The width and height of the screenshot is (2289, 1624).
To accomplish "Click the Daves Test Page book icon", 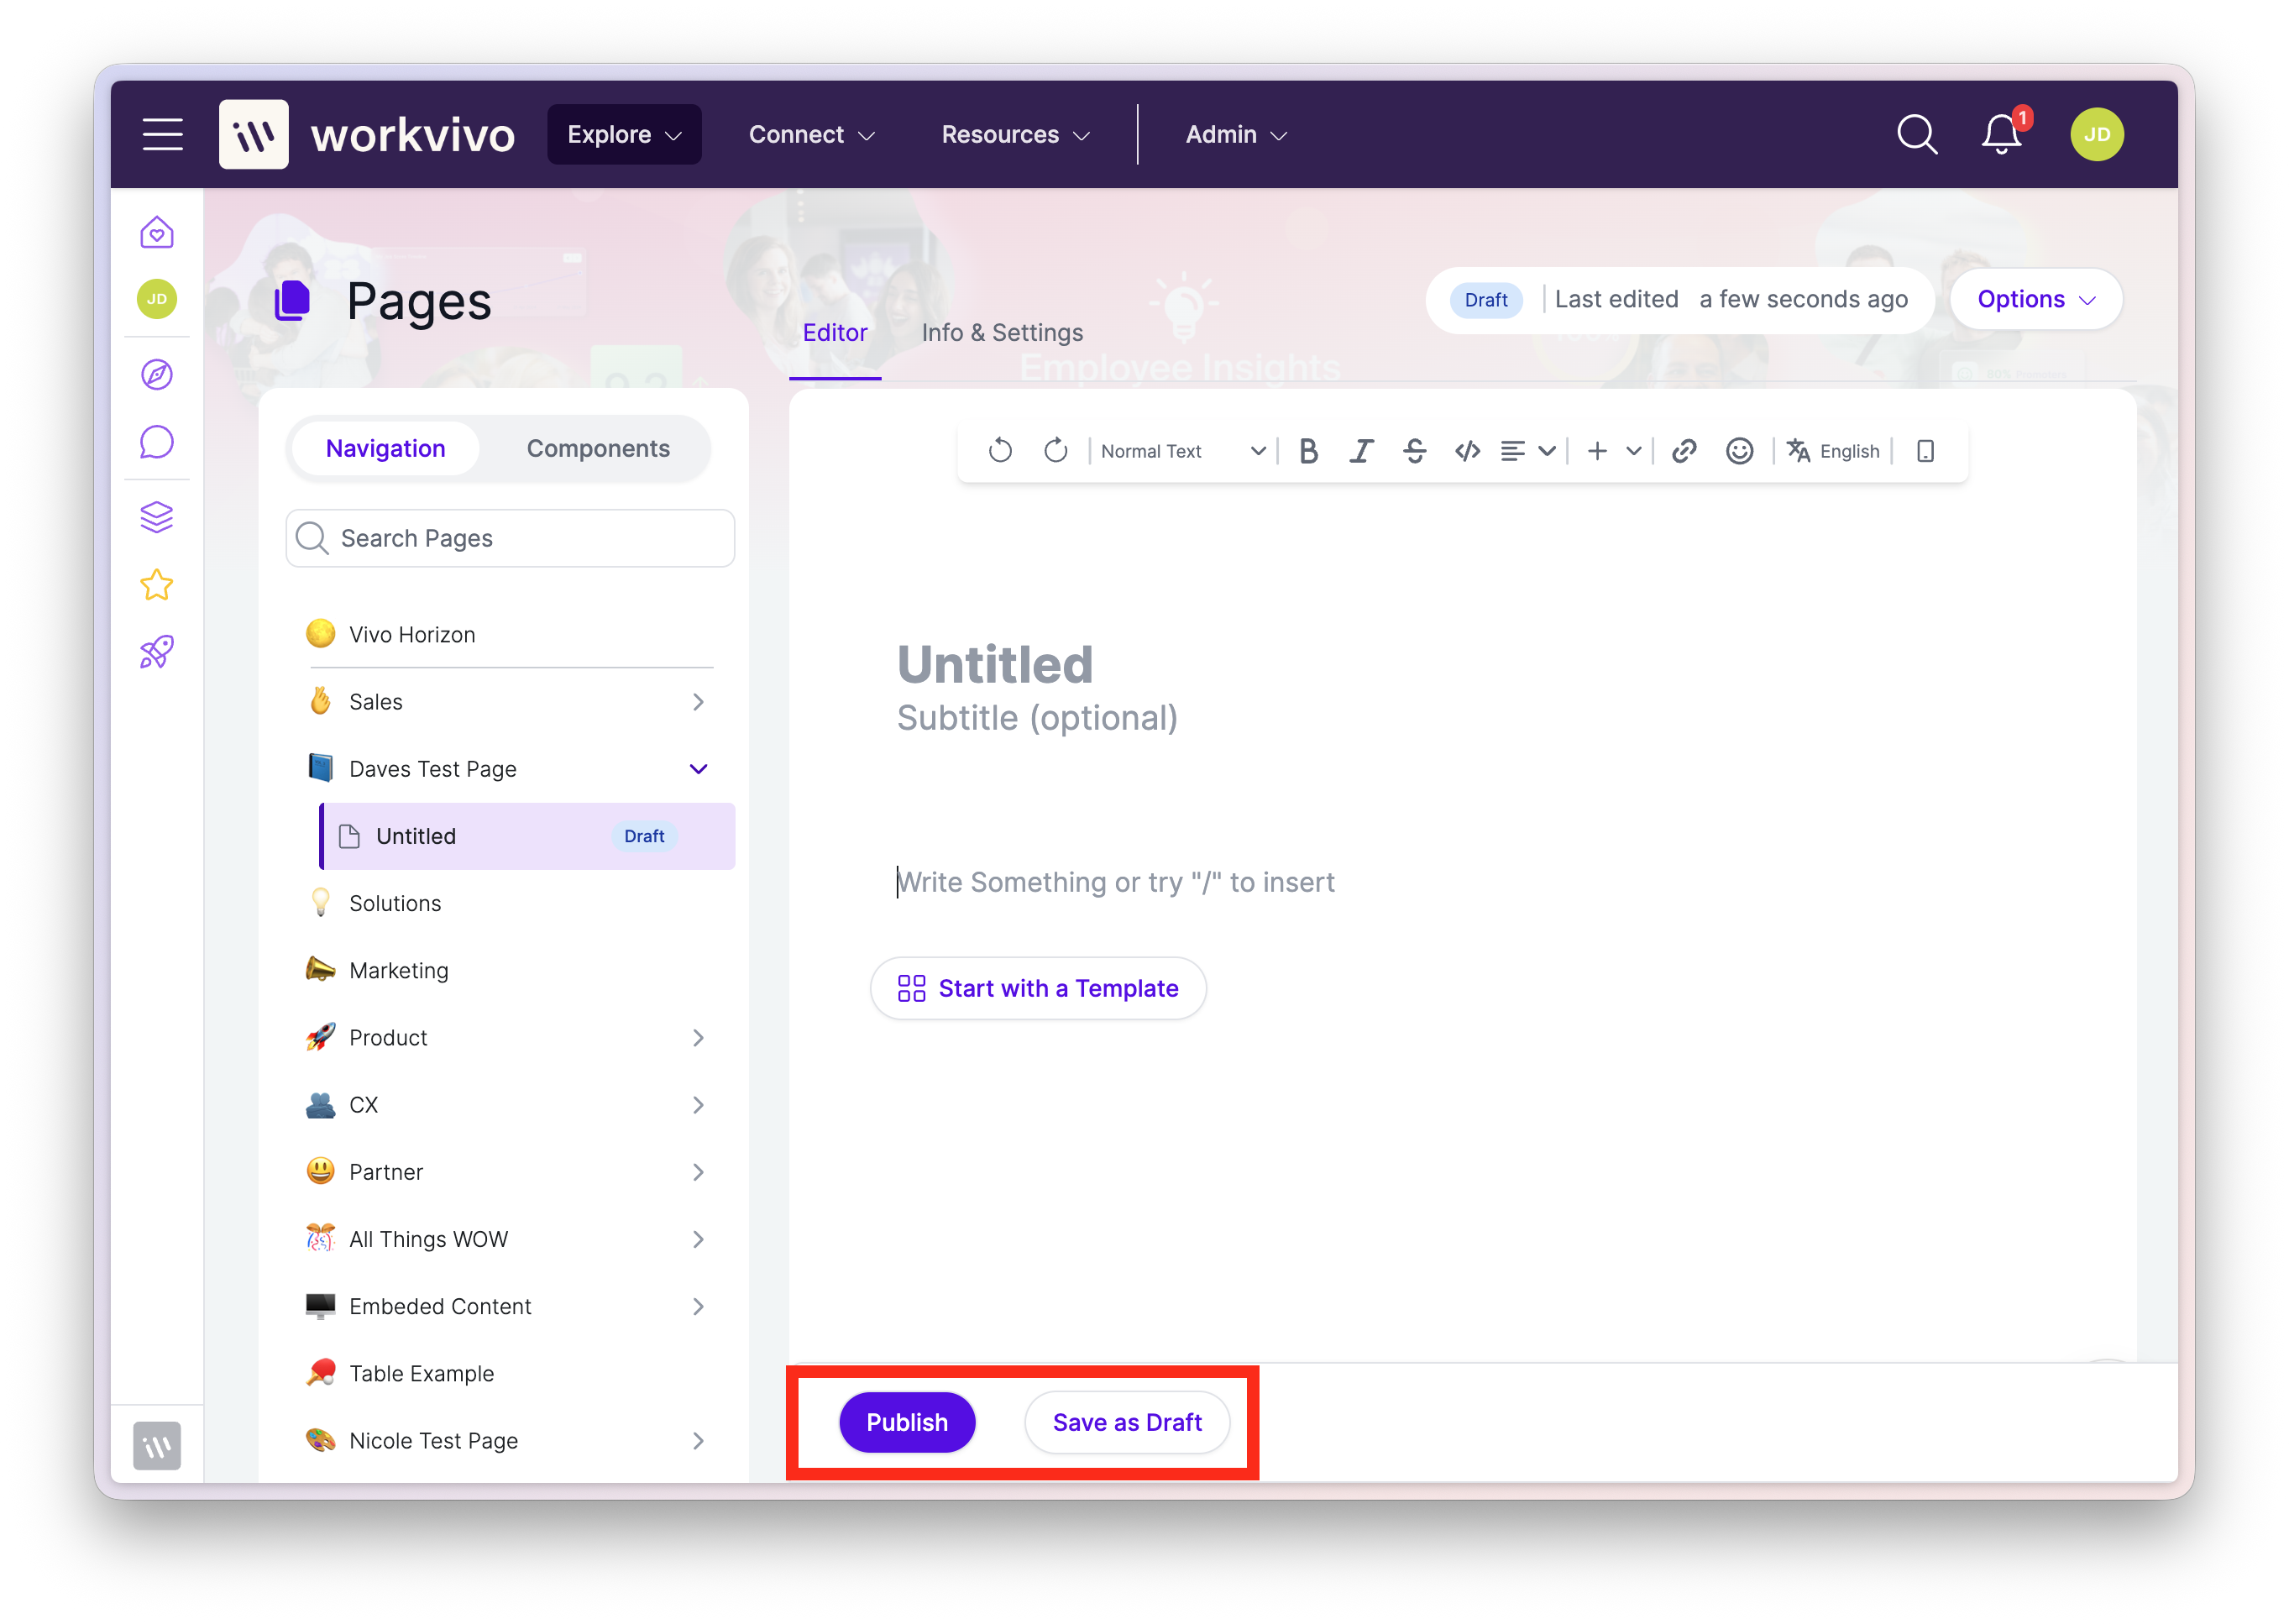I will (x=320, y=768).
